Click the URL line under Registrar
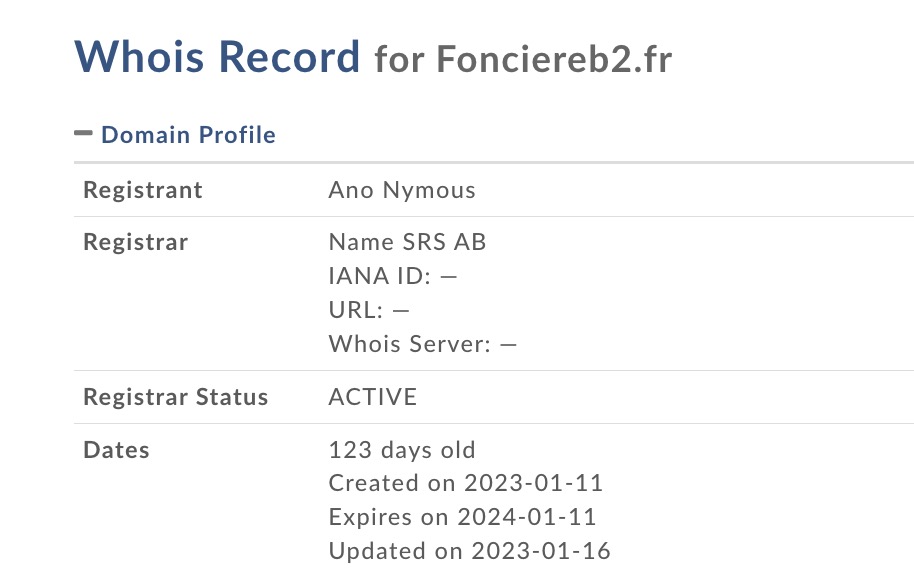 coord(369,310)
